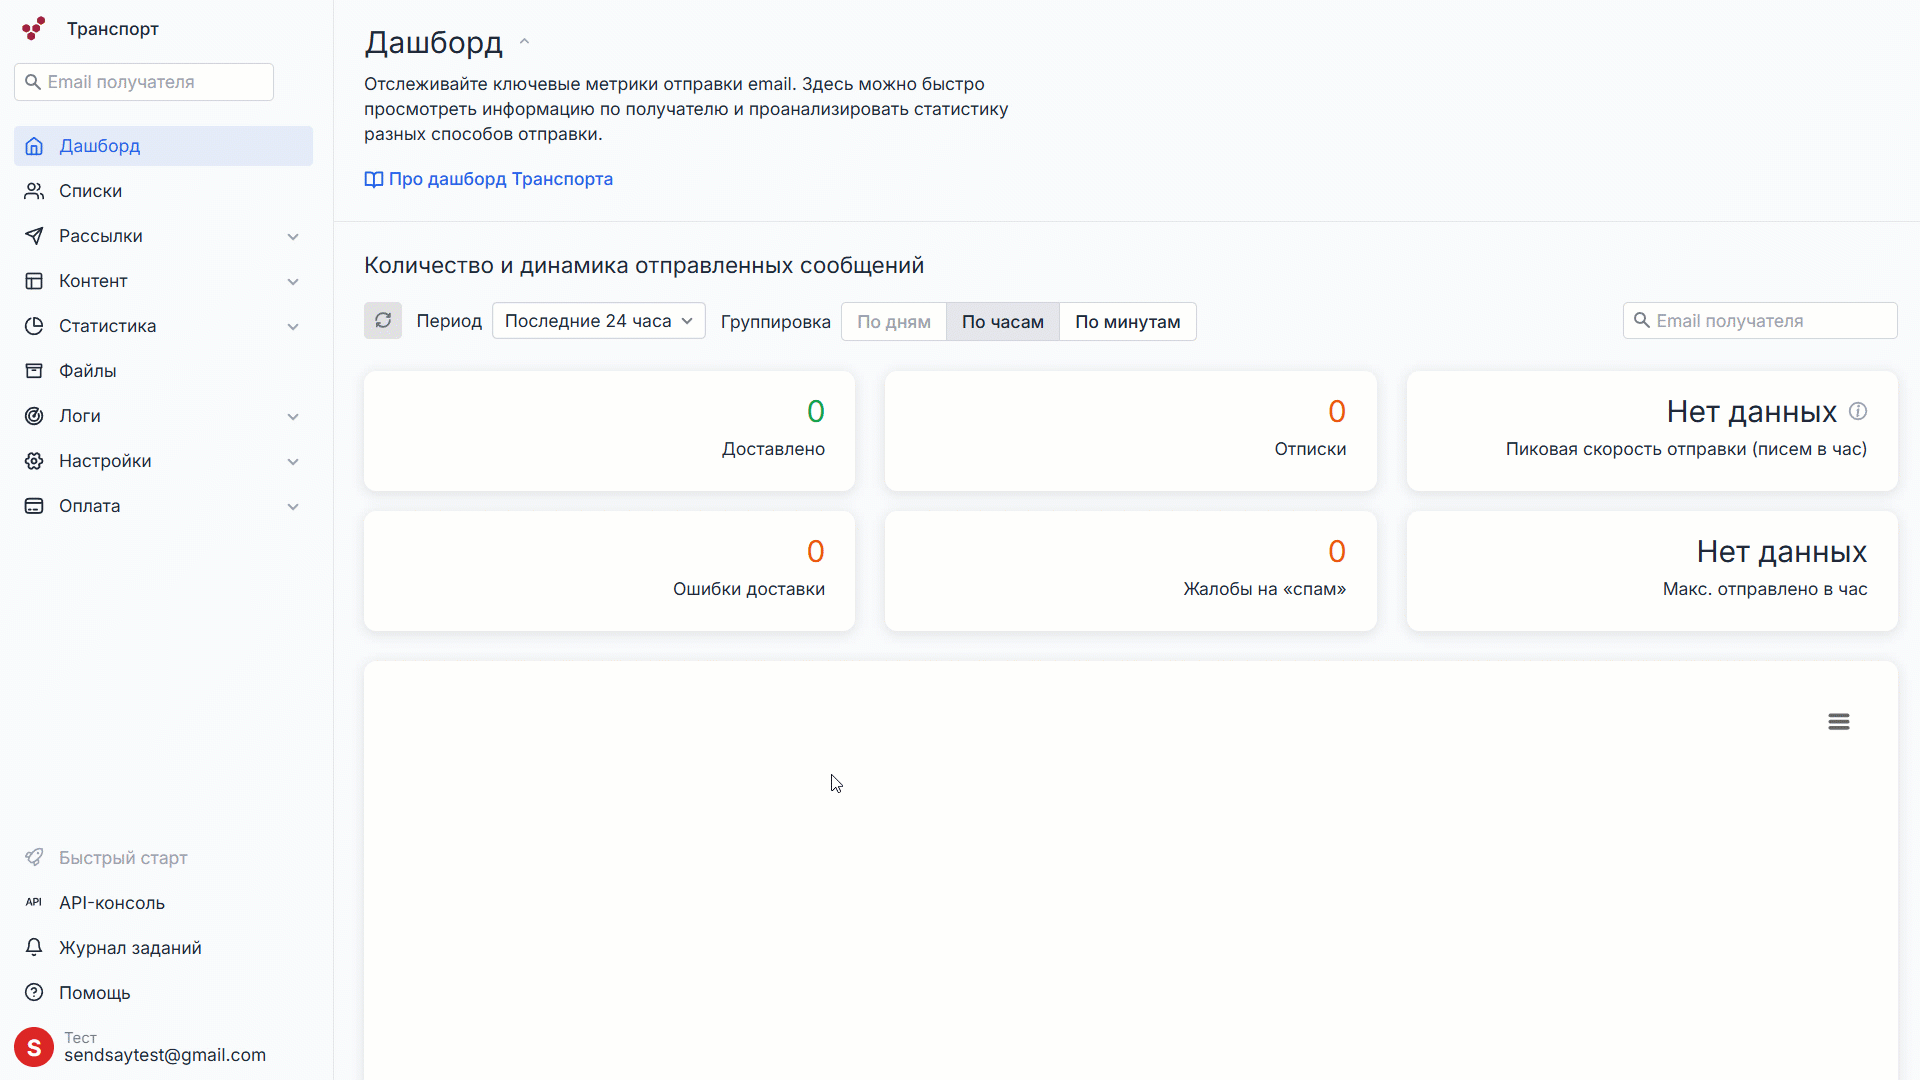
Task: Collapse the Дашборд header description caret
Action: tap(524, 42)
